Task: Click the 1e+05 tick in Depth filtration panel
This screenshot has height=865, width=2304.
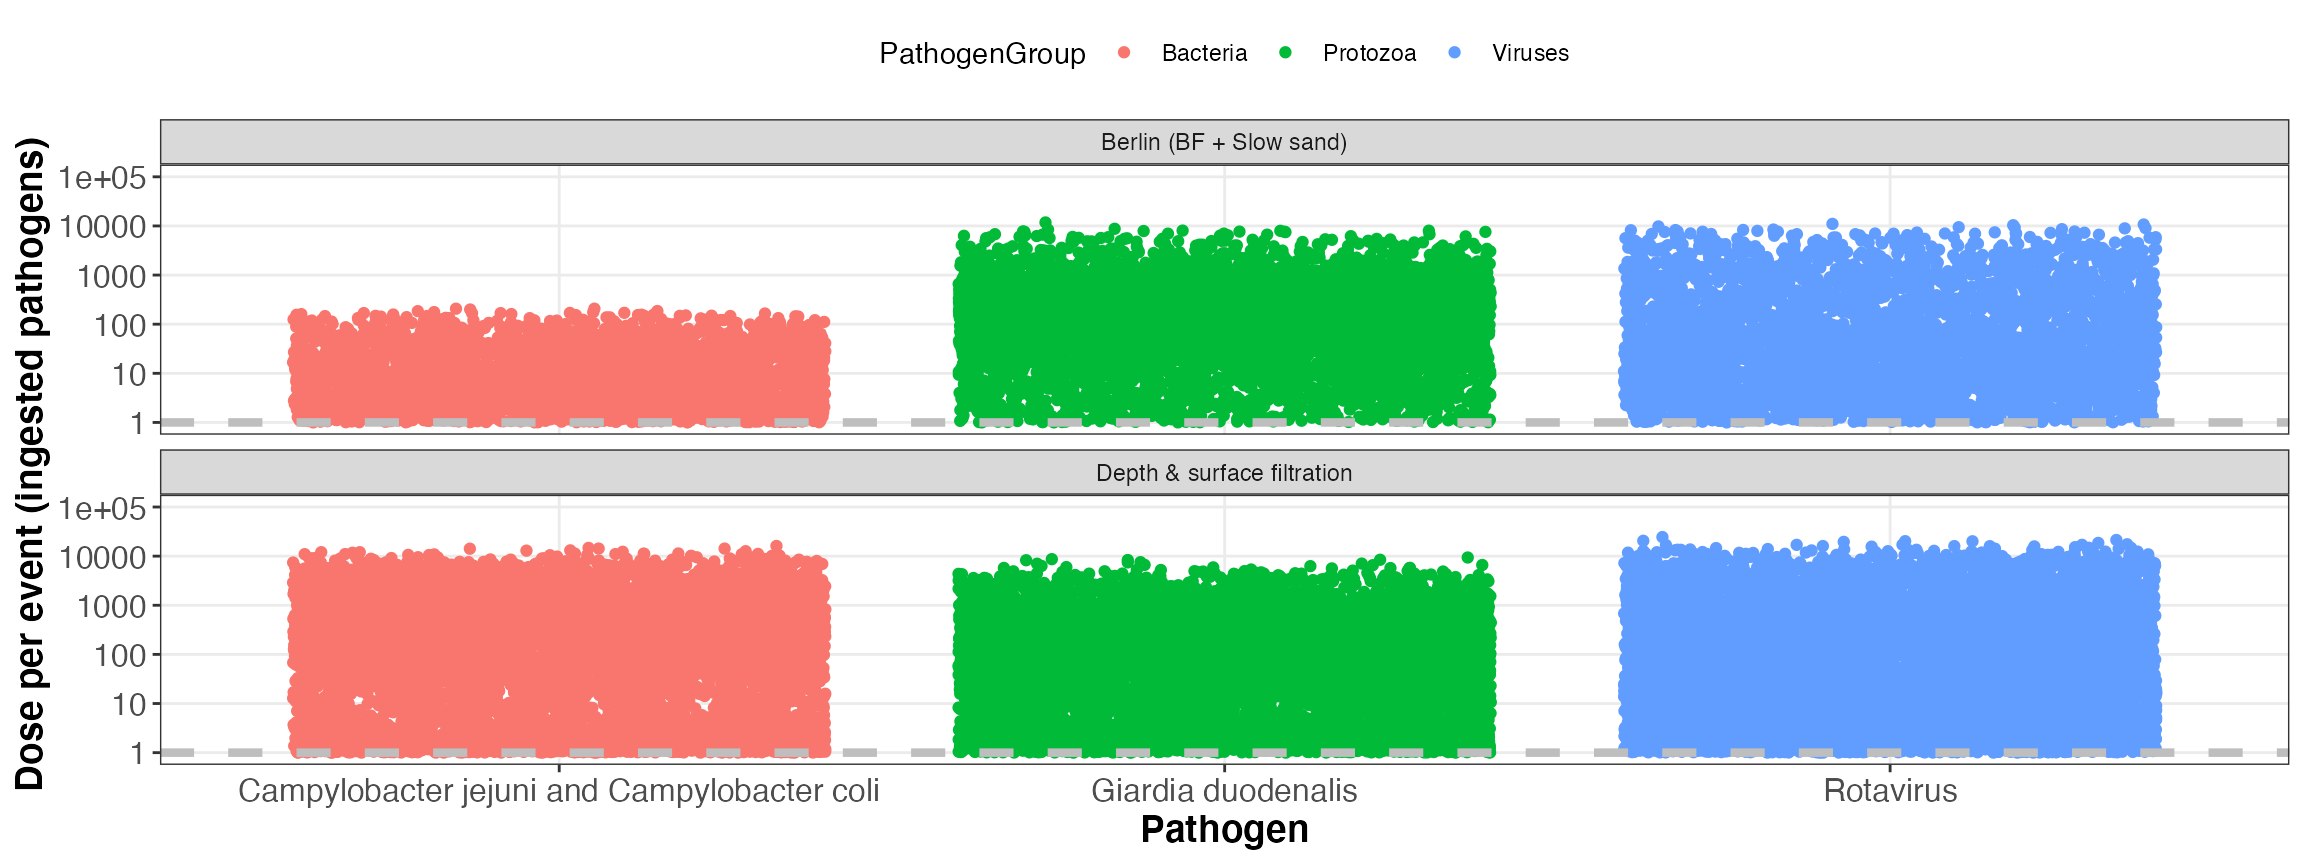Action: pos(102,509)
